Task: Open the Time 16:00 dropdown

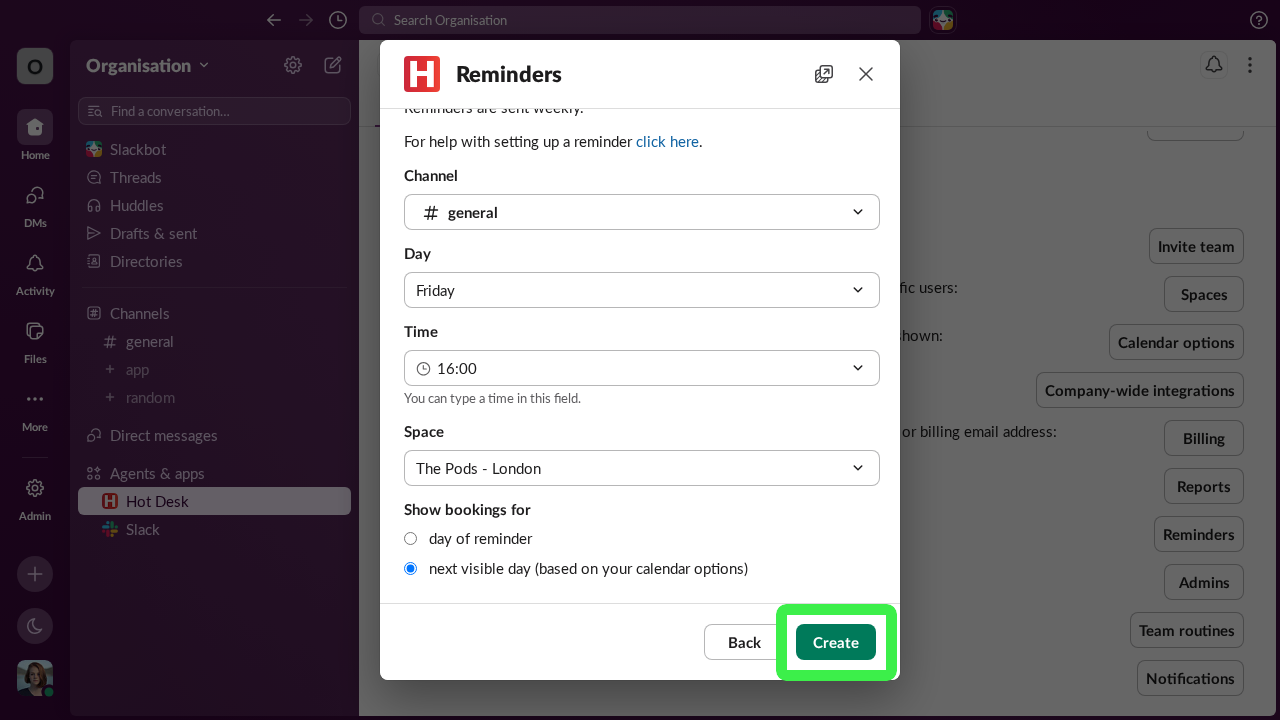Action: coord(642,368)
